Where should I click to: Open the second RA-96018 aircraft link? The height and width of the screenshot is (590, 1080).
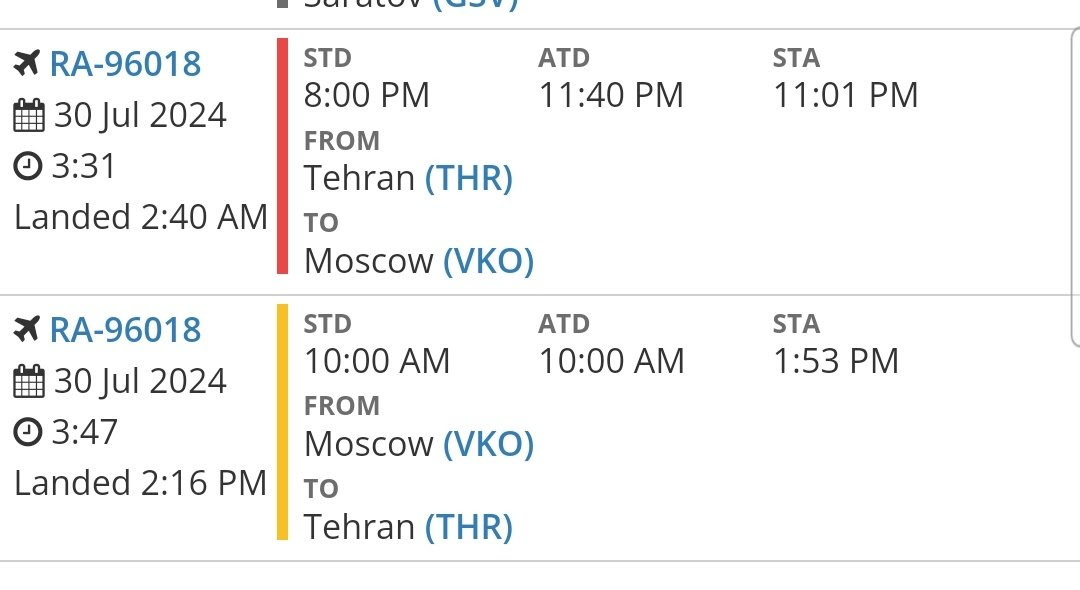click(125, 330)
